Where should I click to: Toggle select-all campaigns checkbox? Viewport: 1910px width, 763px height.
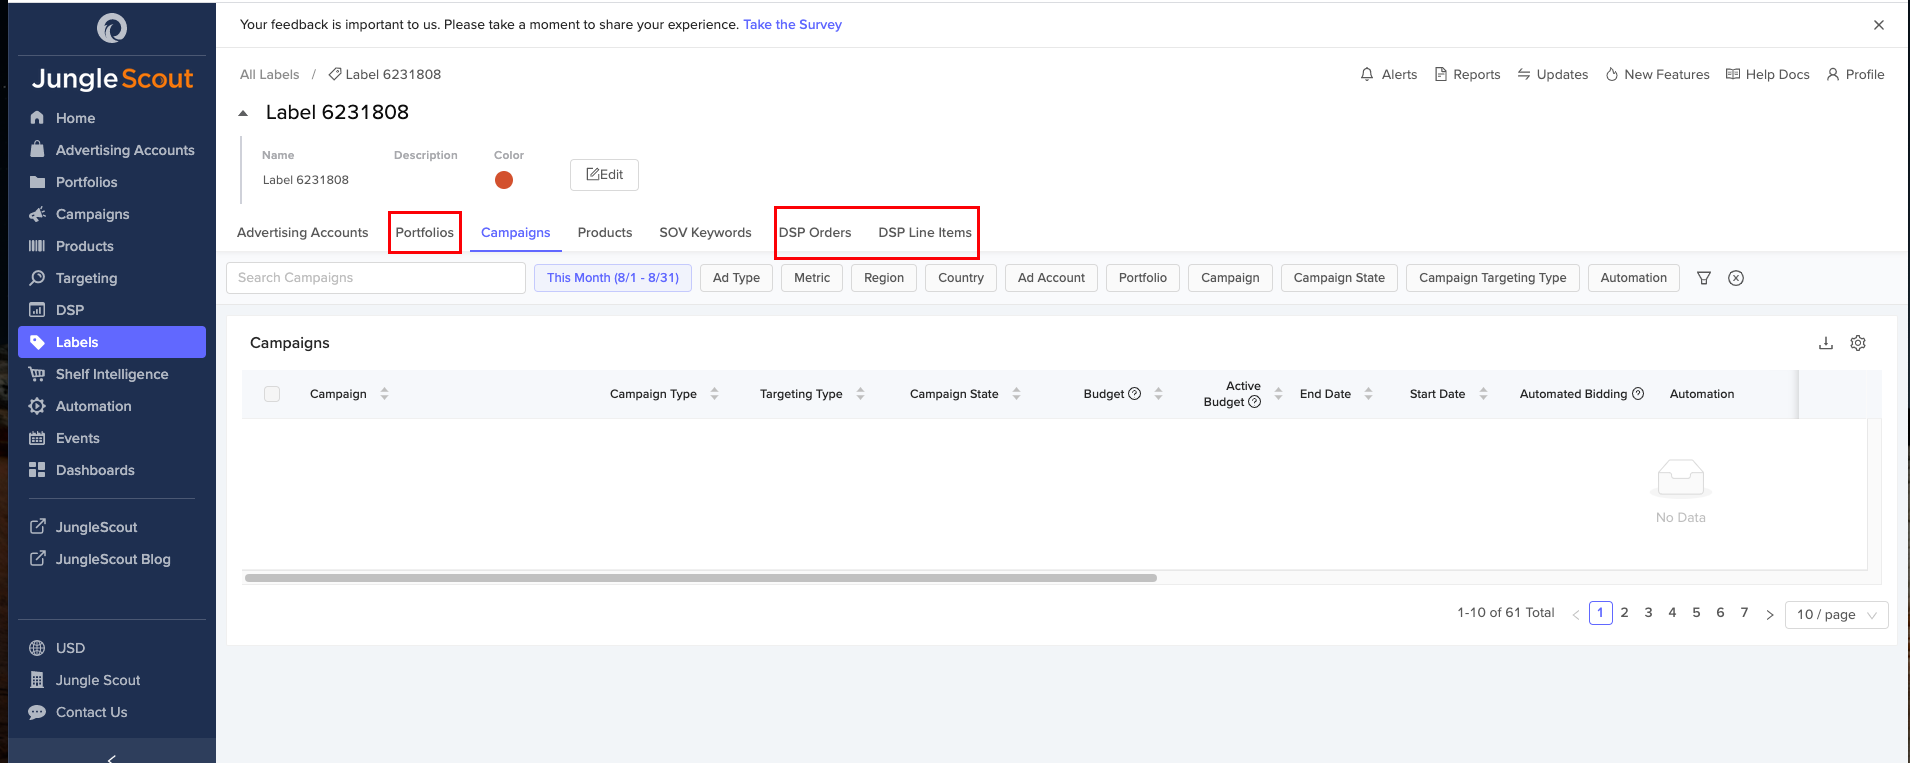point(272,394)
